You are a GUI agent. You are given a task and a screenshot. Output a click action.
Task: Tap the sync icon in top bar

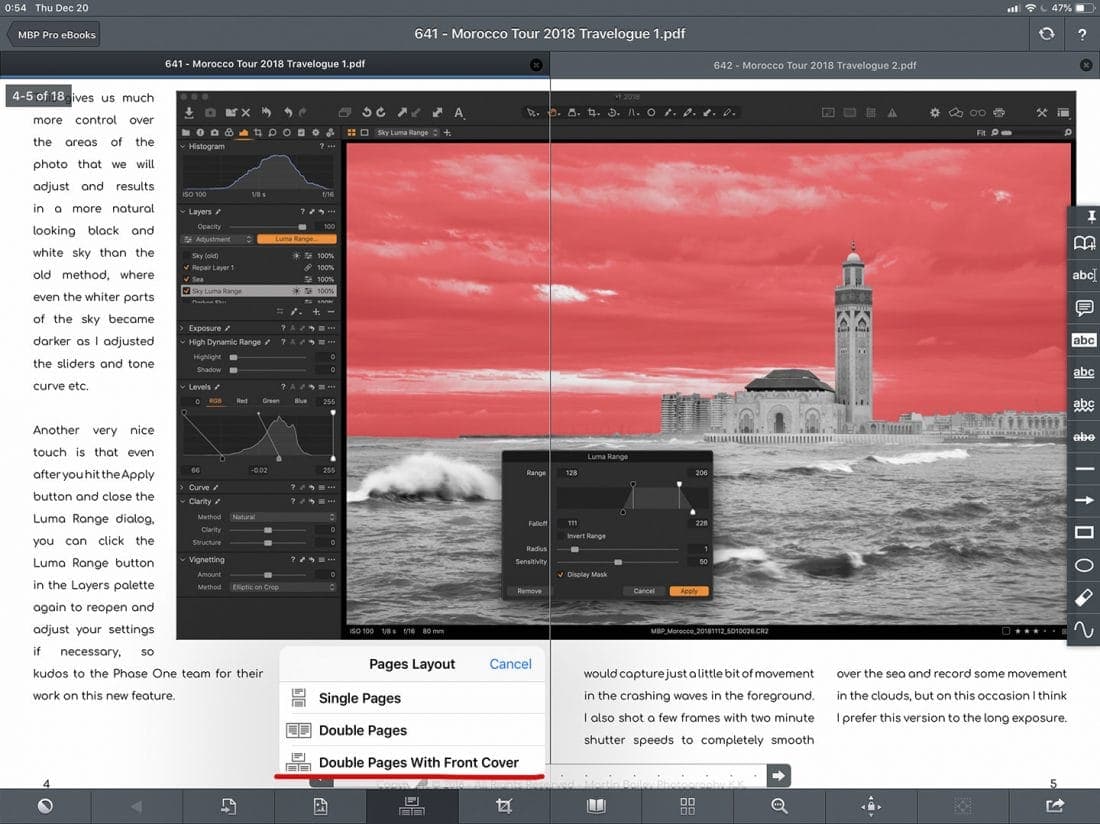(1046, 34)
